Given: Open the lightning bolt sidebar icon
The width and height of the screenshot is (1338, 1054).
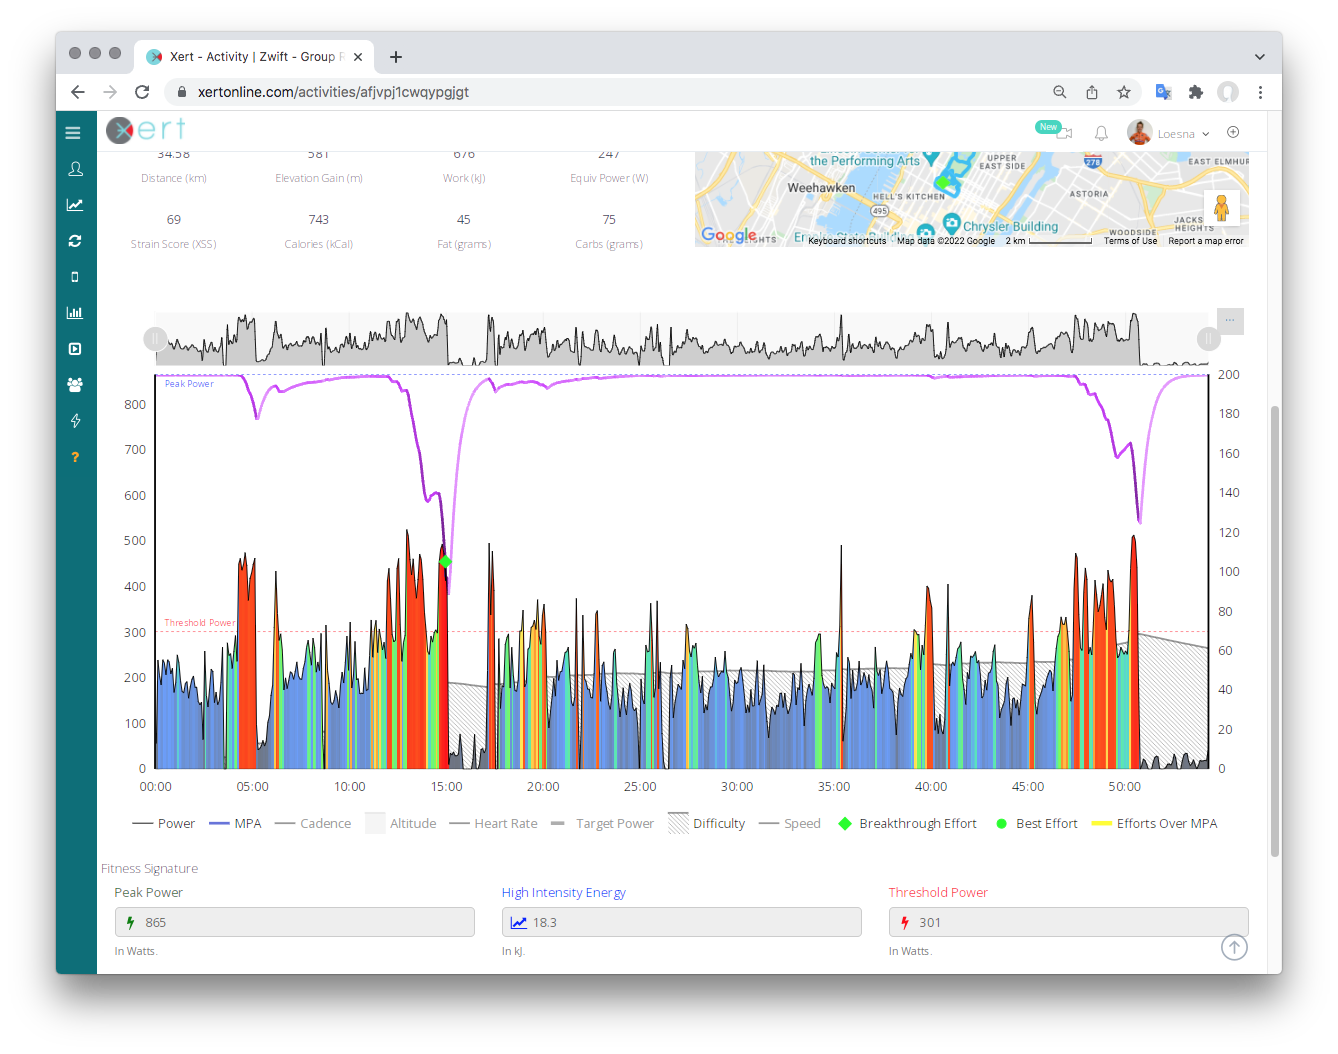Looking at the screenshot, I should tap(75, 421).
